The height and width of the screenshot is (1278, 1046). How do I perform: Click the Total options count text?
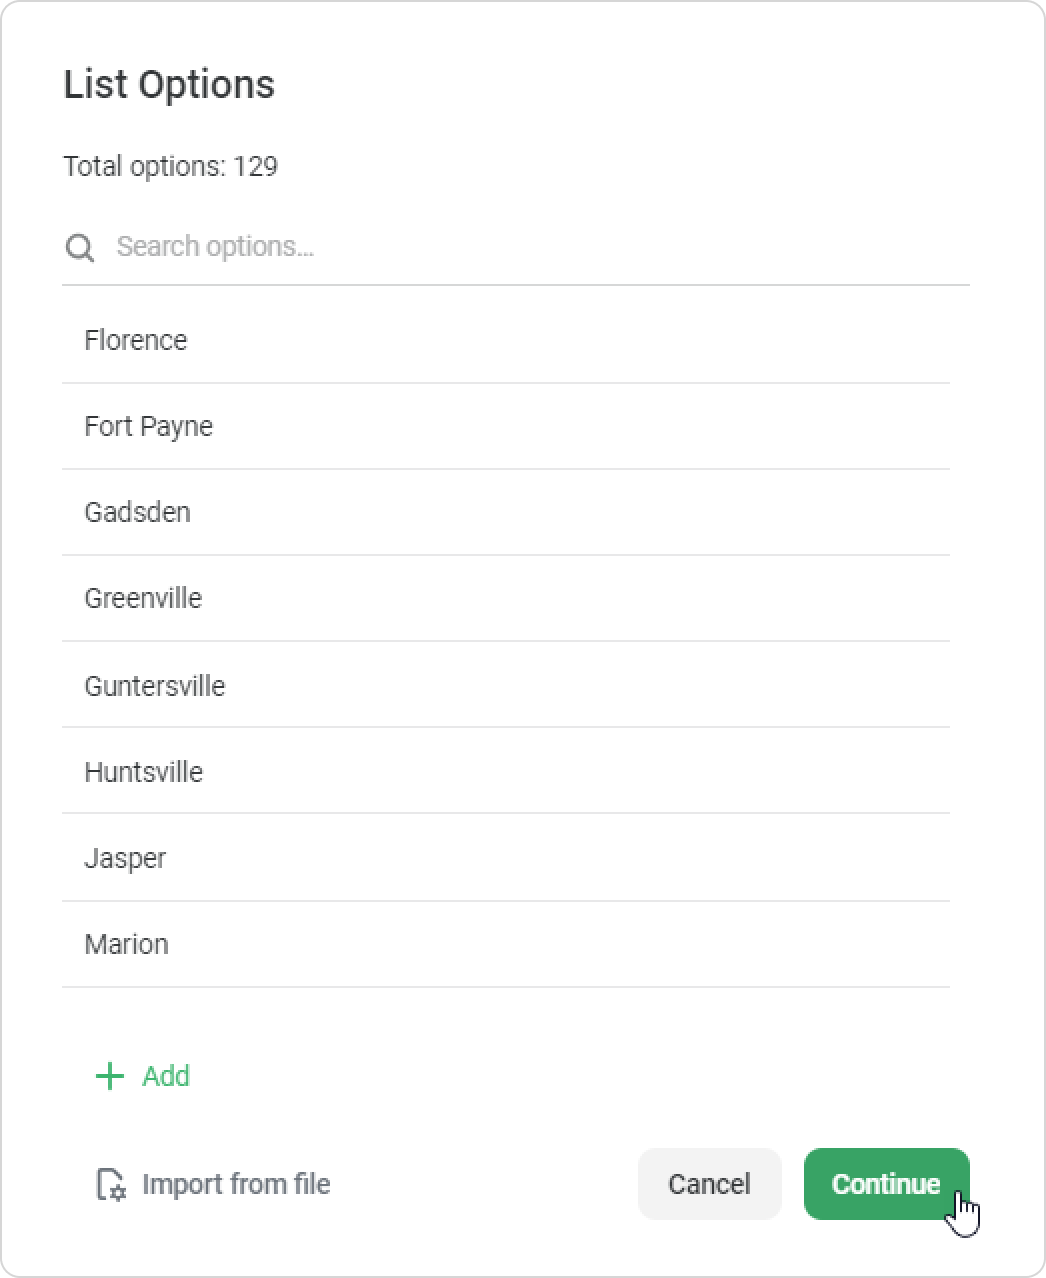pyautogui.click(x=171, y=166)
